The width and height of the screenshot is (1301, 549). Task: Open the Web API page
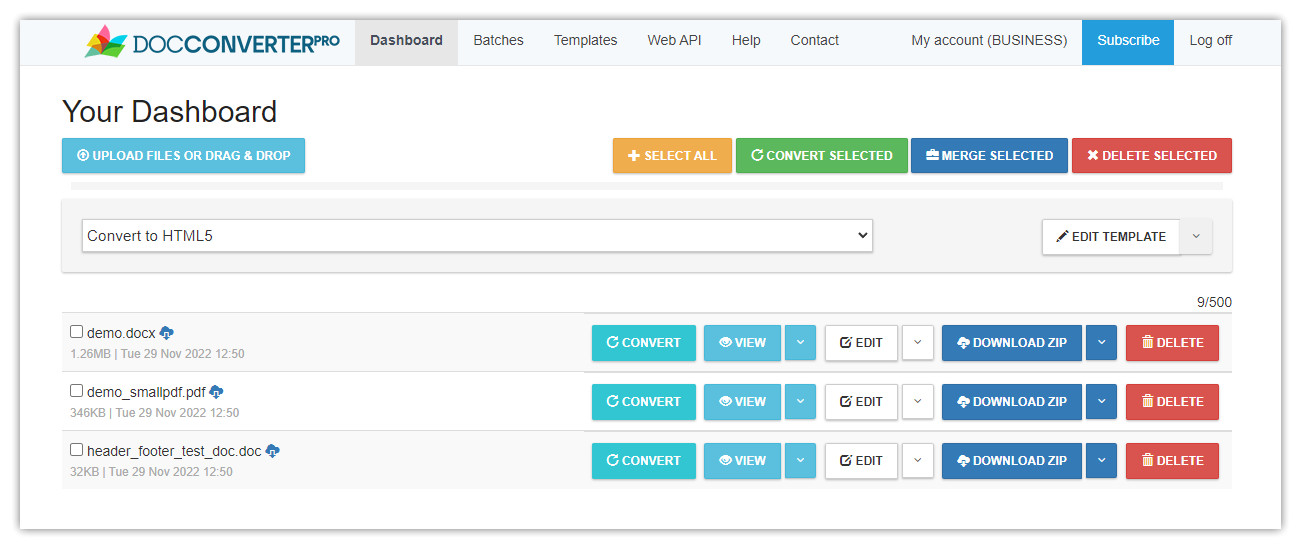674,41
